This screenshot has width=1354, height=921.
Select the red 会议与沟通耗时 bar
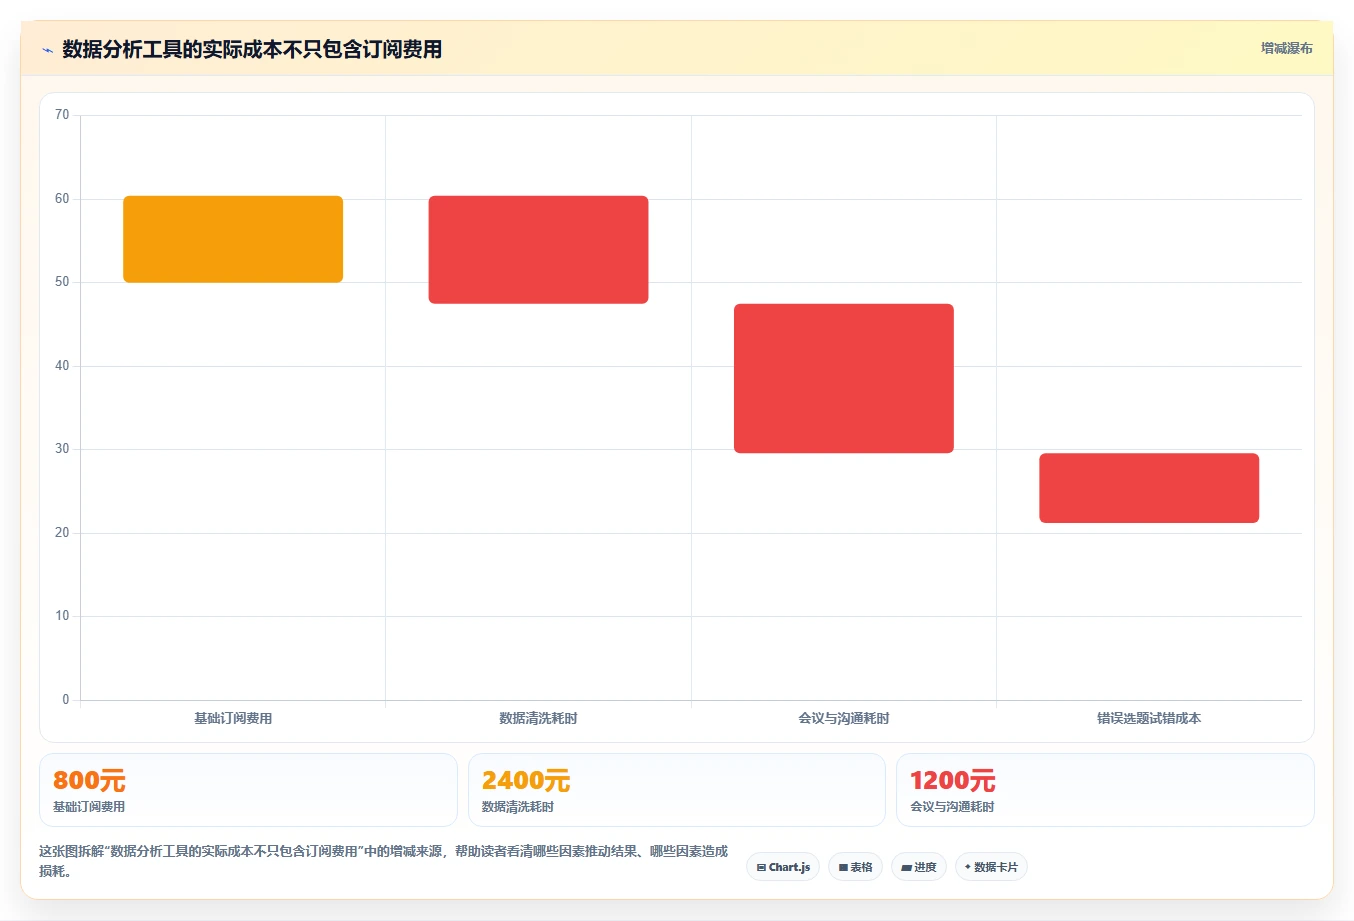[844, 378]
